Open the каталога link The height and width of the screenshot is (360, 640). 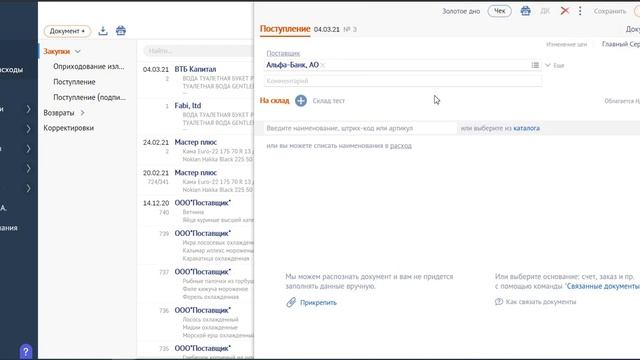tap(527, 128)
